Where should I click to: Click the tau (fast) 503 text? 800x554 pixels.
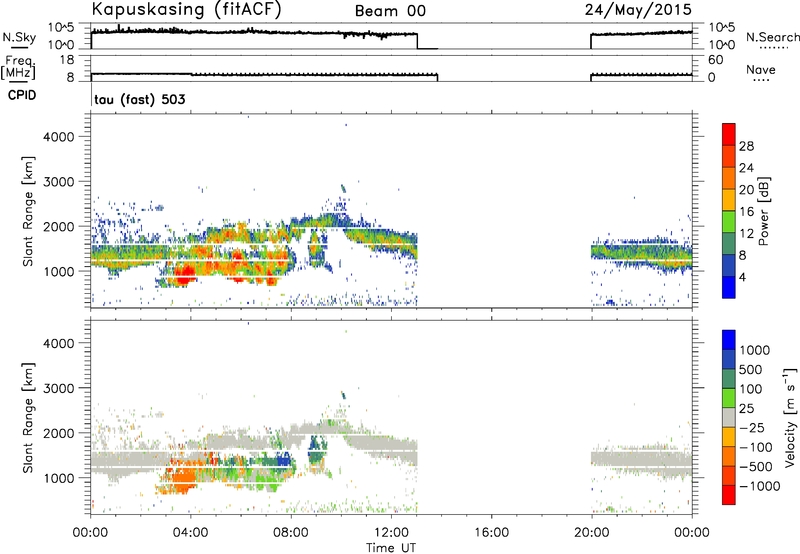pyautogui.click(x=140, y=99)
